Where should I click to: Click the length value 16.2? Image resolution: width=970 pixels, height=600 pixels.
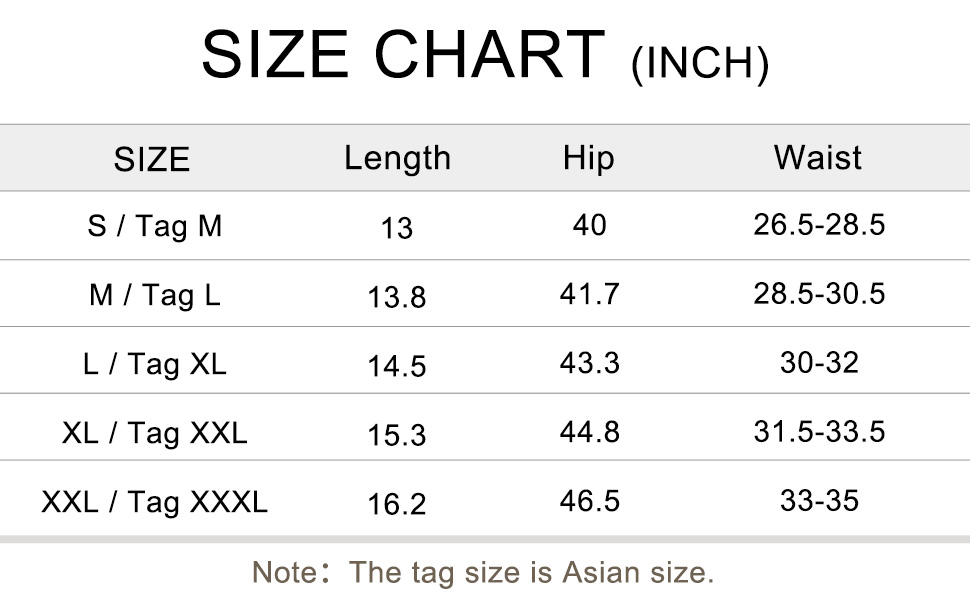[397, 504]
